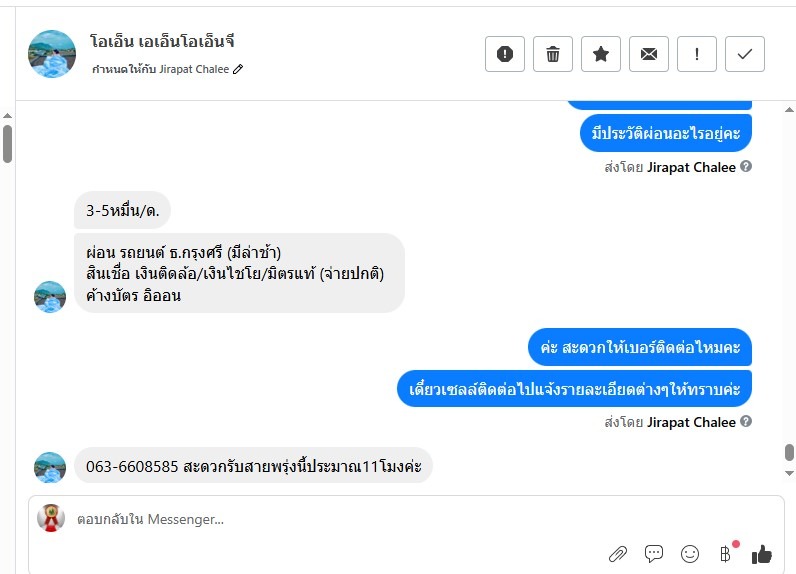Star this conversation

click(x=601, y=55)
